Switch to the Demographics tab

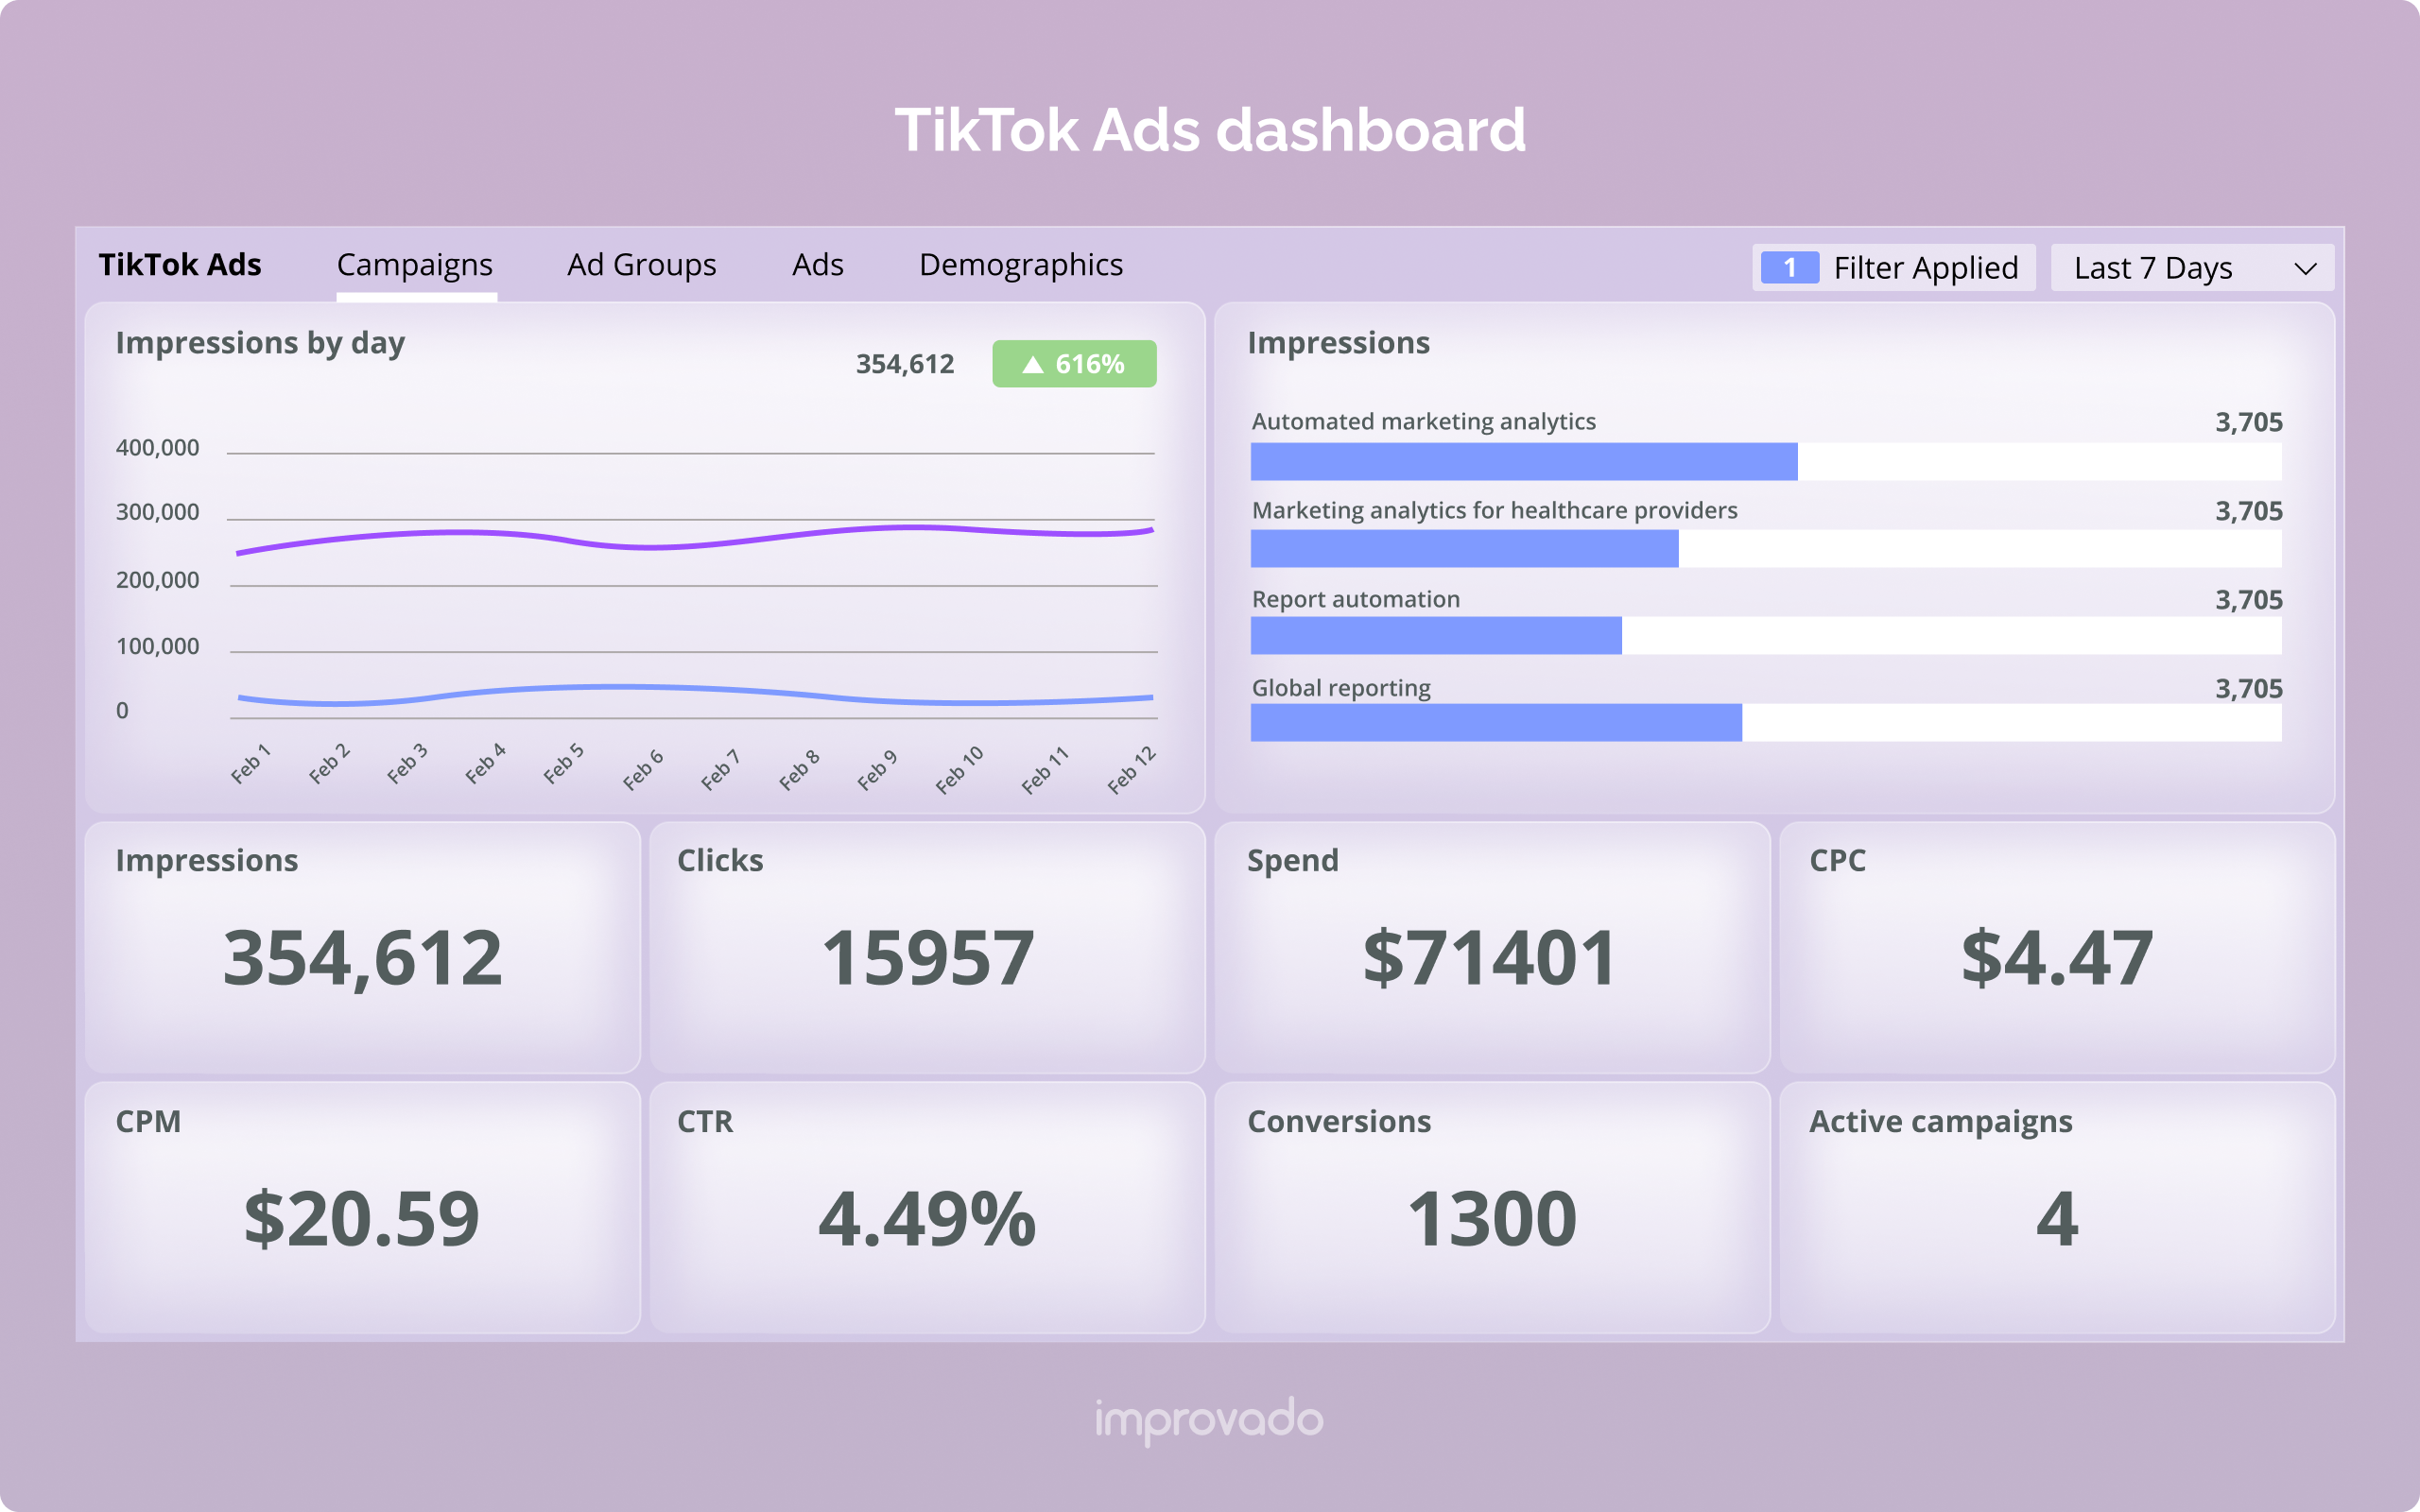point(1021,265)
